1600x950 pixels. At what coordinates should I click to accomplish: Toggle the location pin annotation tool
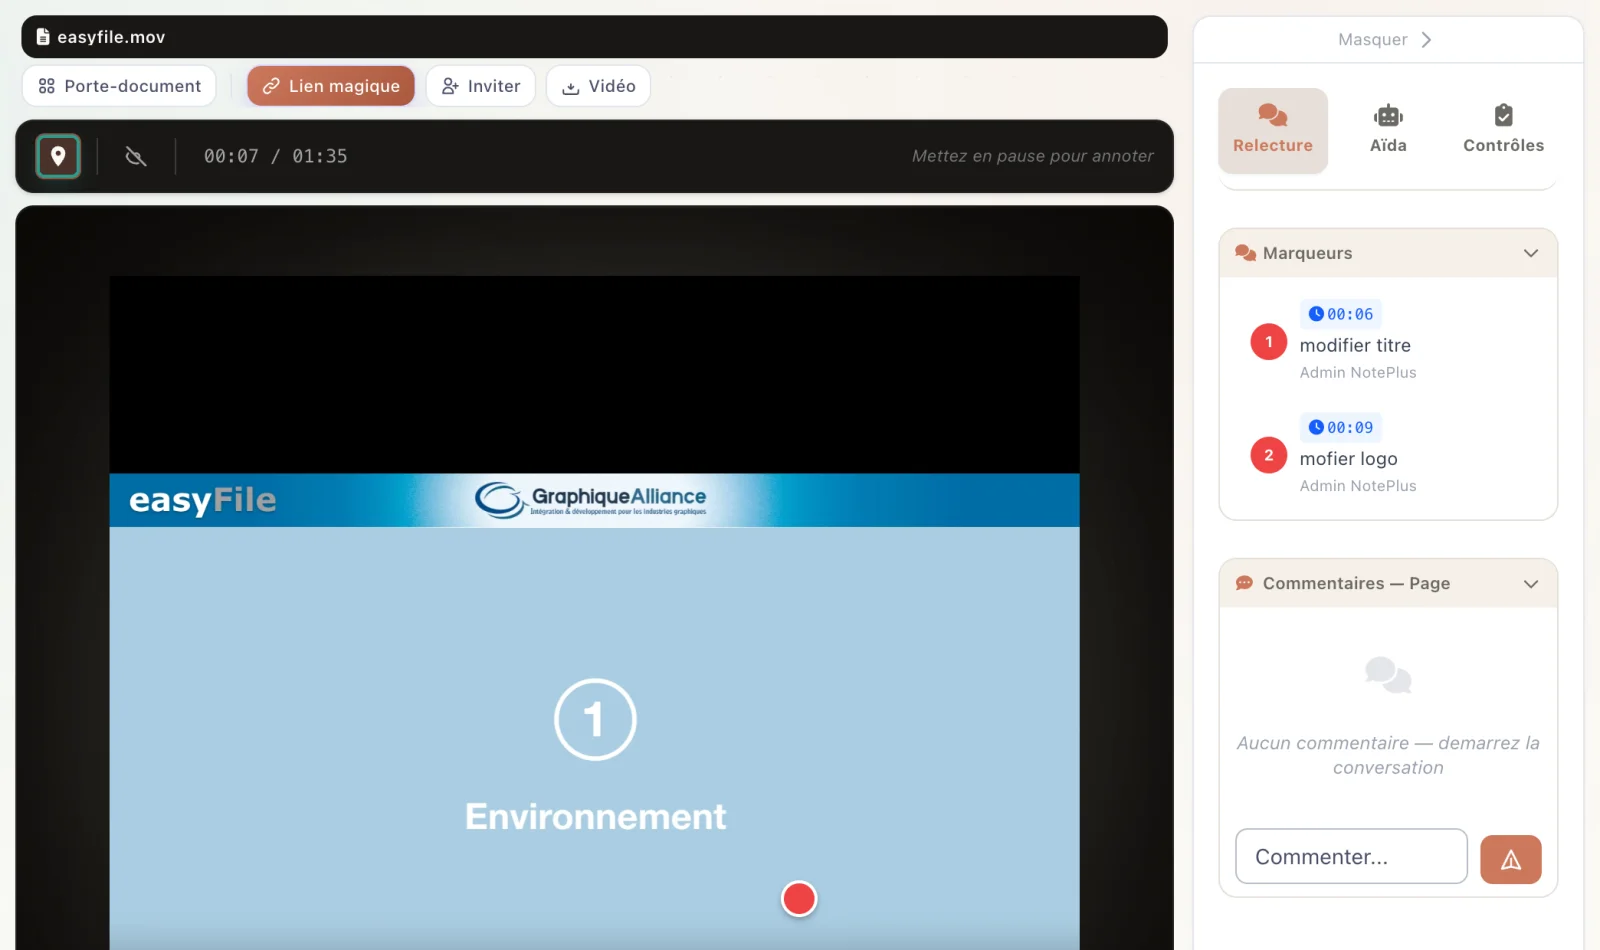pos(58,156)
